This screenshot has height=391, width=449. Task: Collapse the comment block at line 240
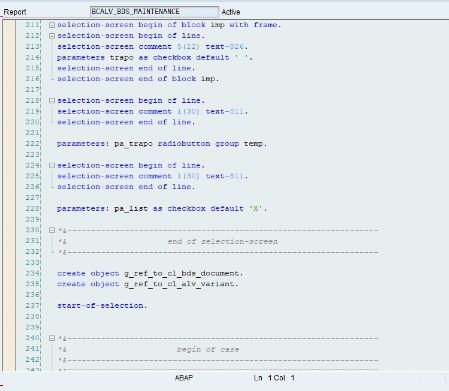tap(52, 338)
